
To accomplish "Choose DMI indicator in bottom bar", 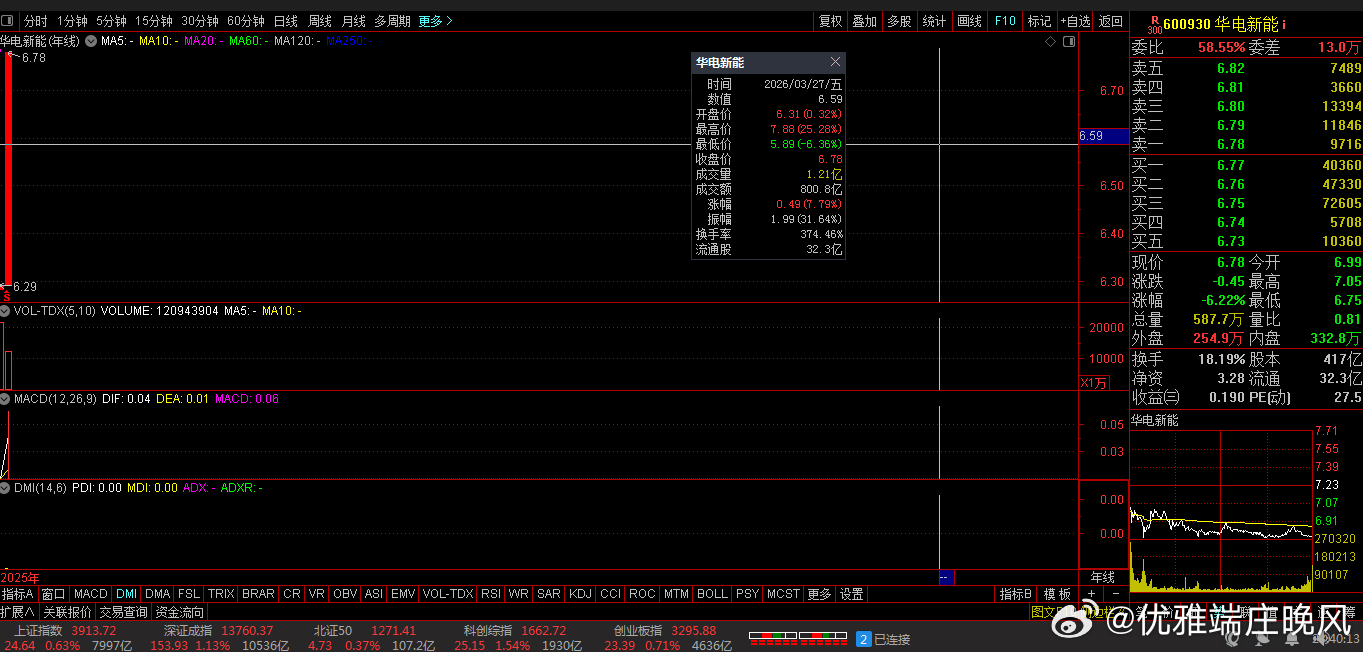I will pyautogui.click(x=126, y=594).
